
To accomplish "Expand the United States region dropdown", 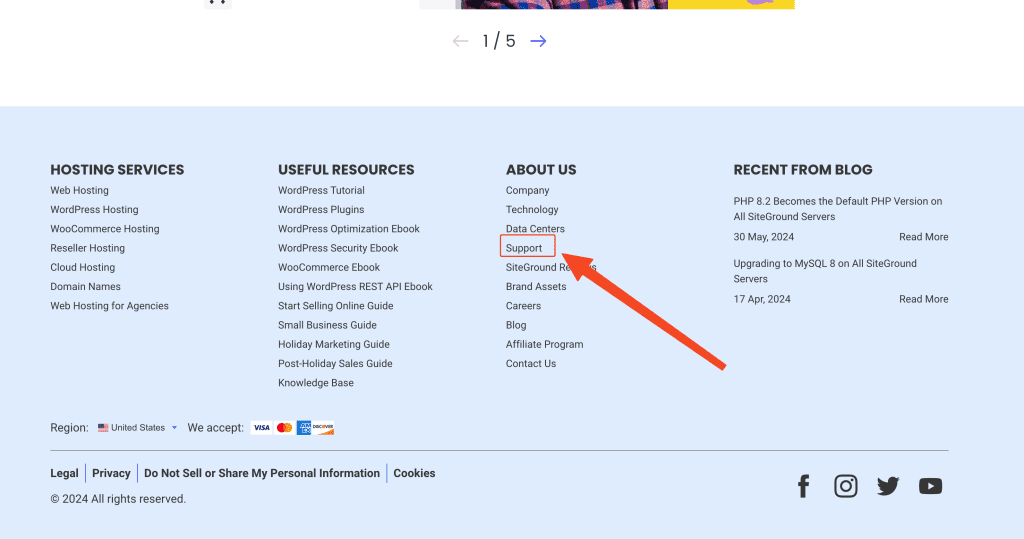I will (138, 428).
